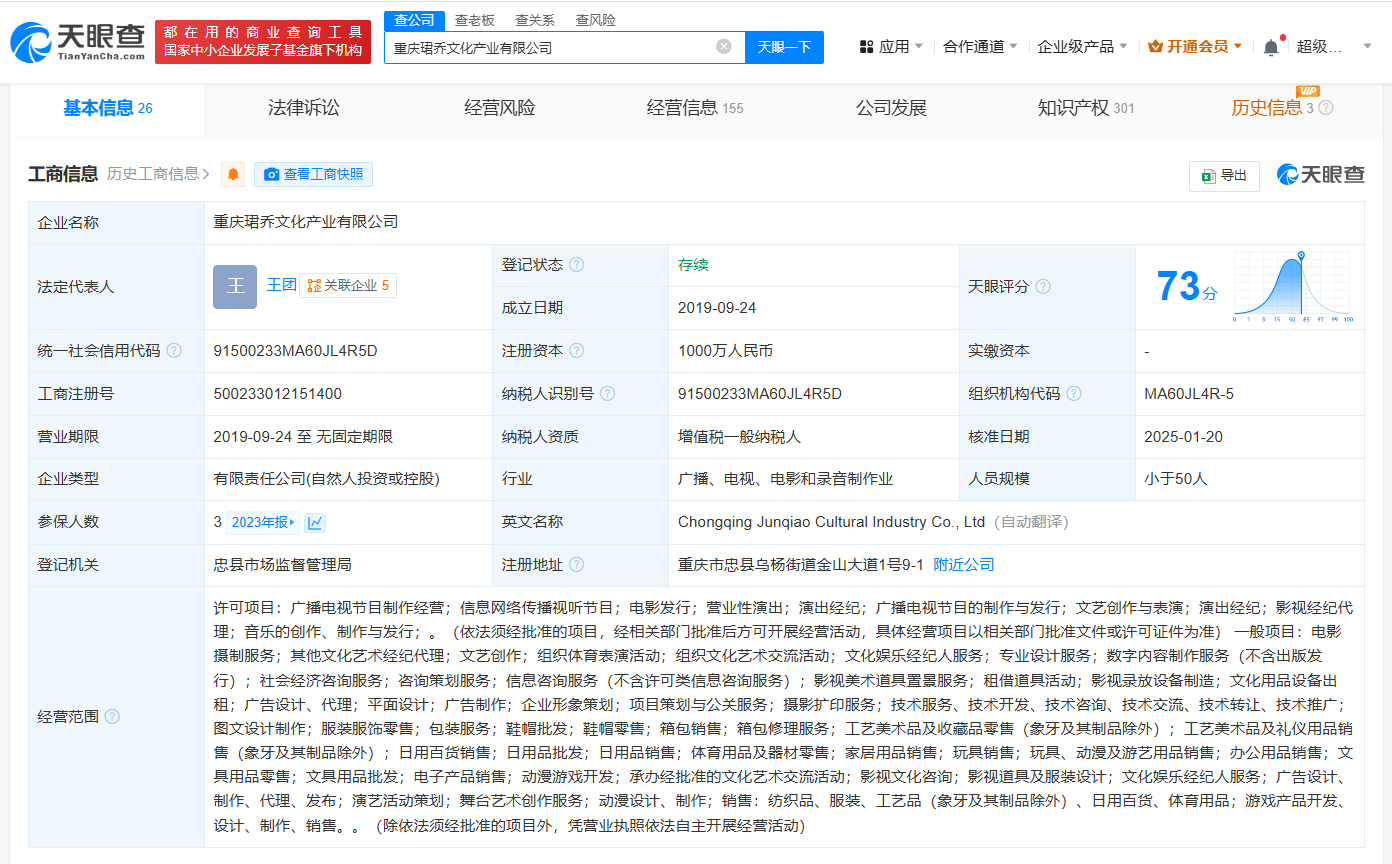The height and width of the screenshot is (864, 1392).
Task: Open the notification bell
Action: 1271,47
